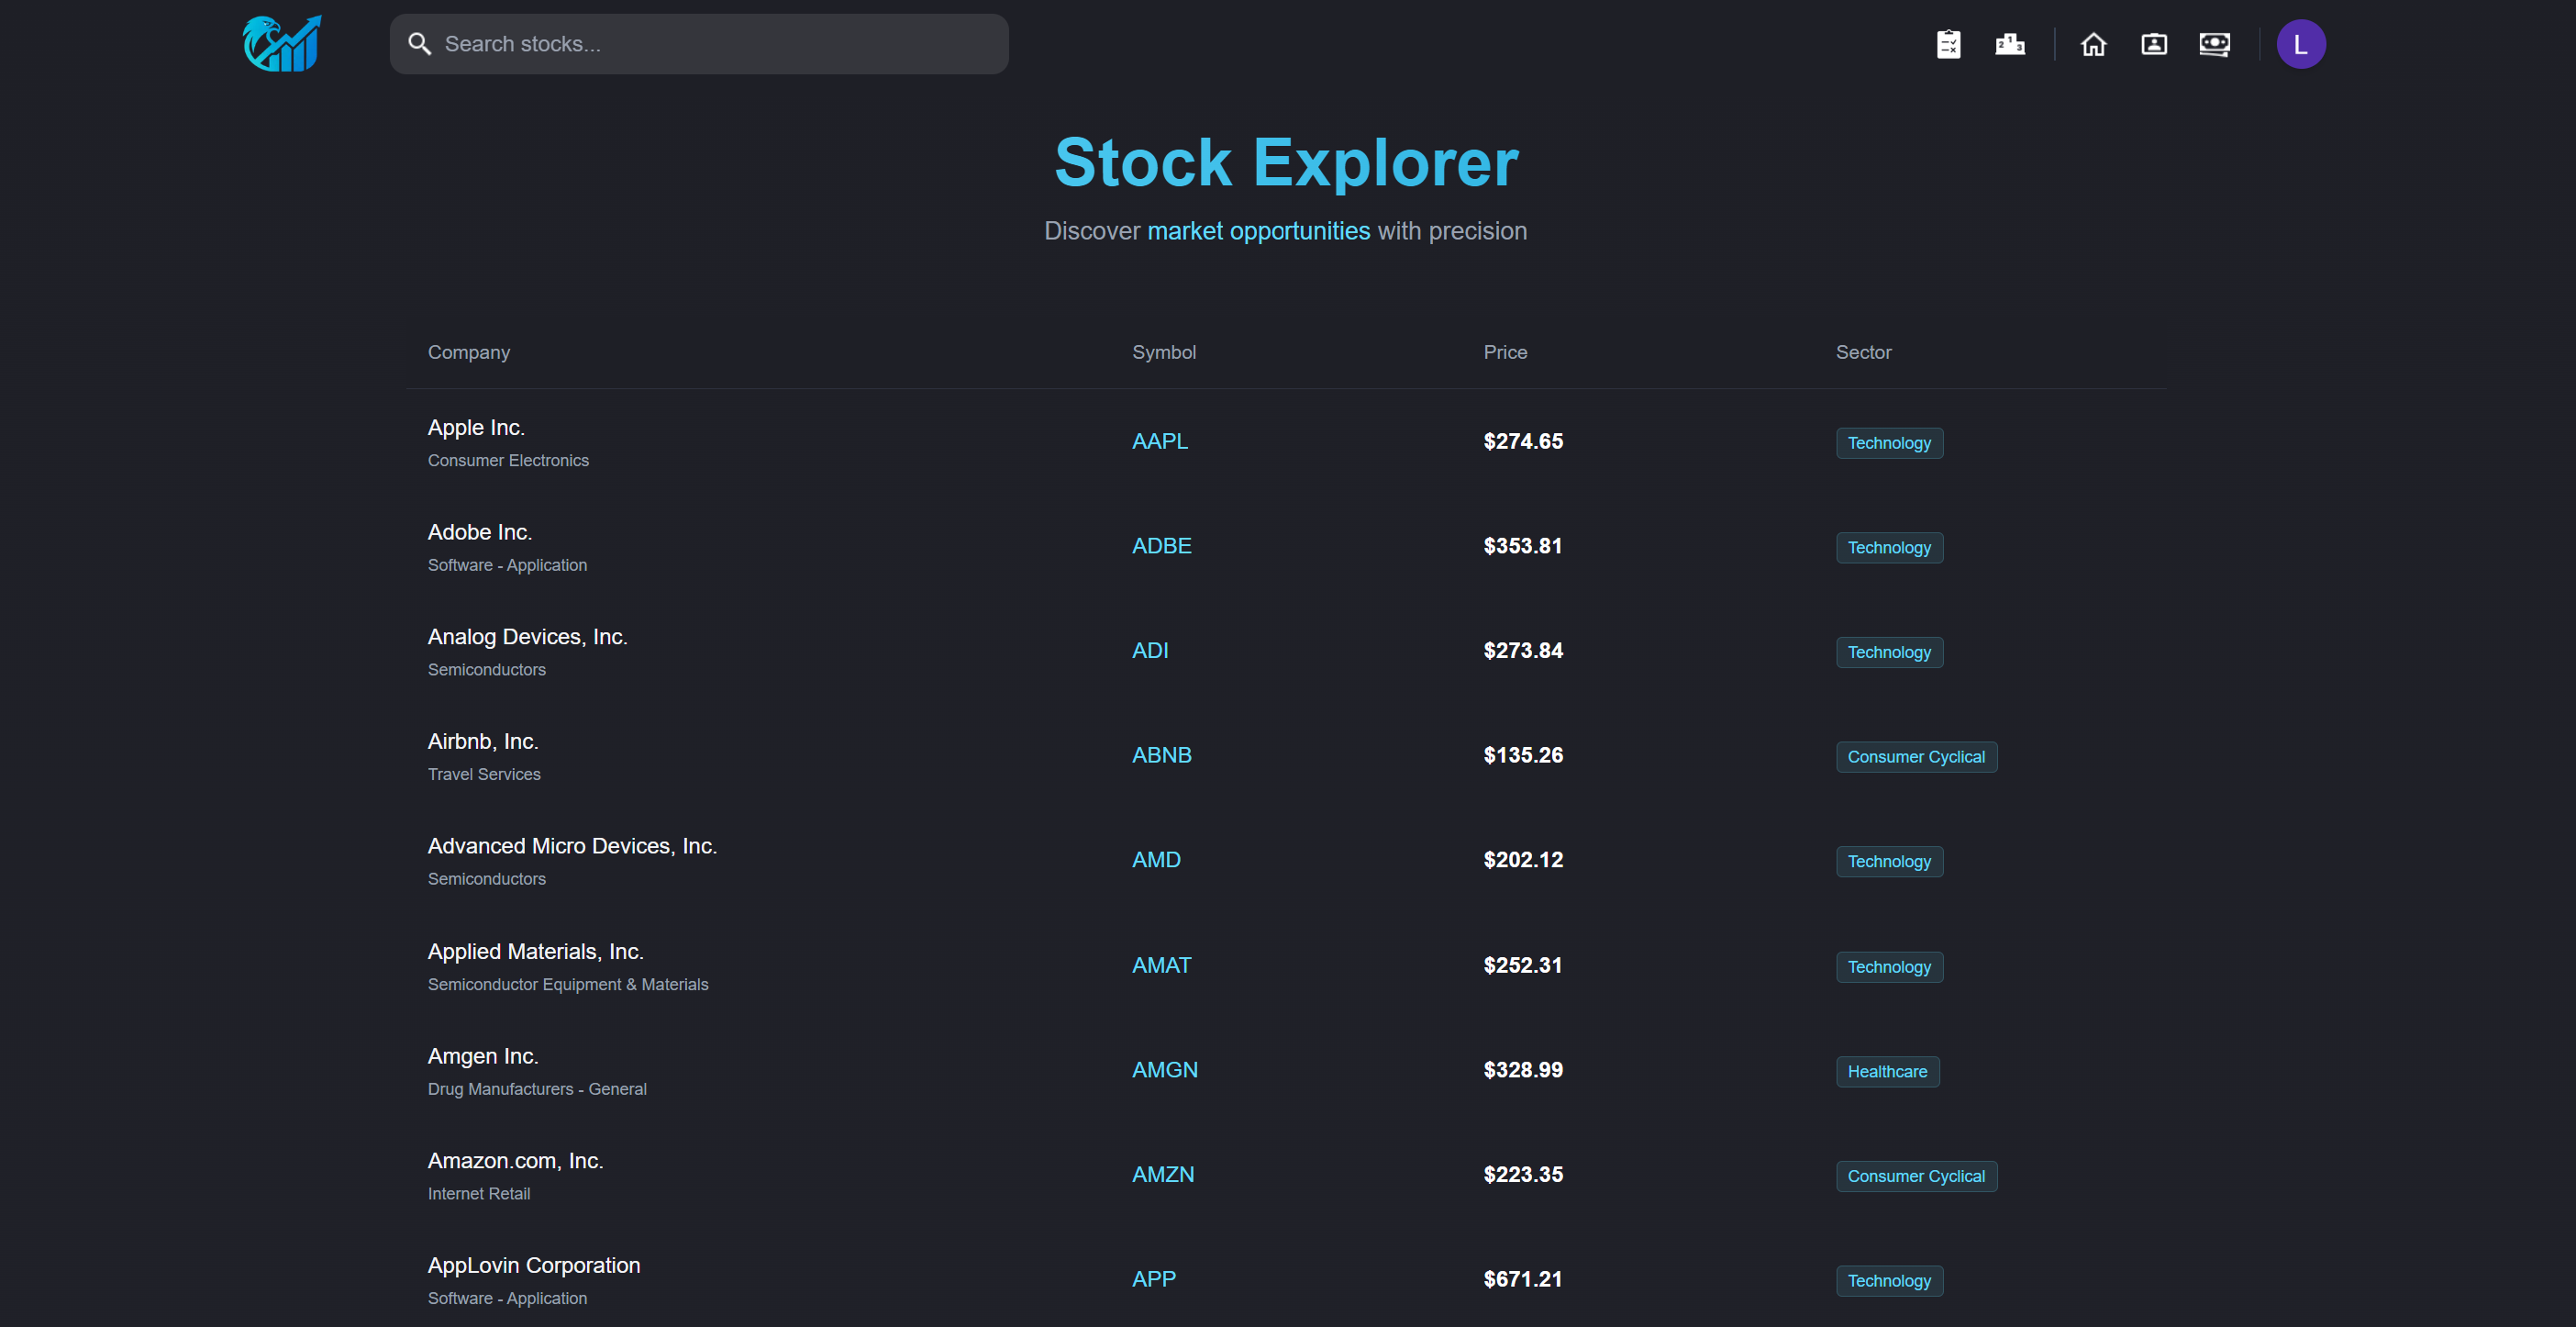
Task: Select AppLovin Corporation company name
Action: click(534, 1265)
